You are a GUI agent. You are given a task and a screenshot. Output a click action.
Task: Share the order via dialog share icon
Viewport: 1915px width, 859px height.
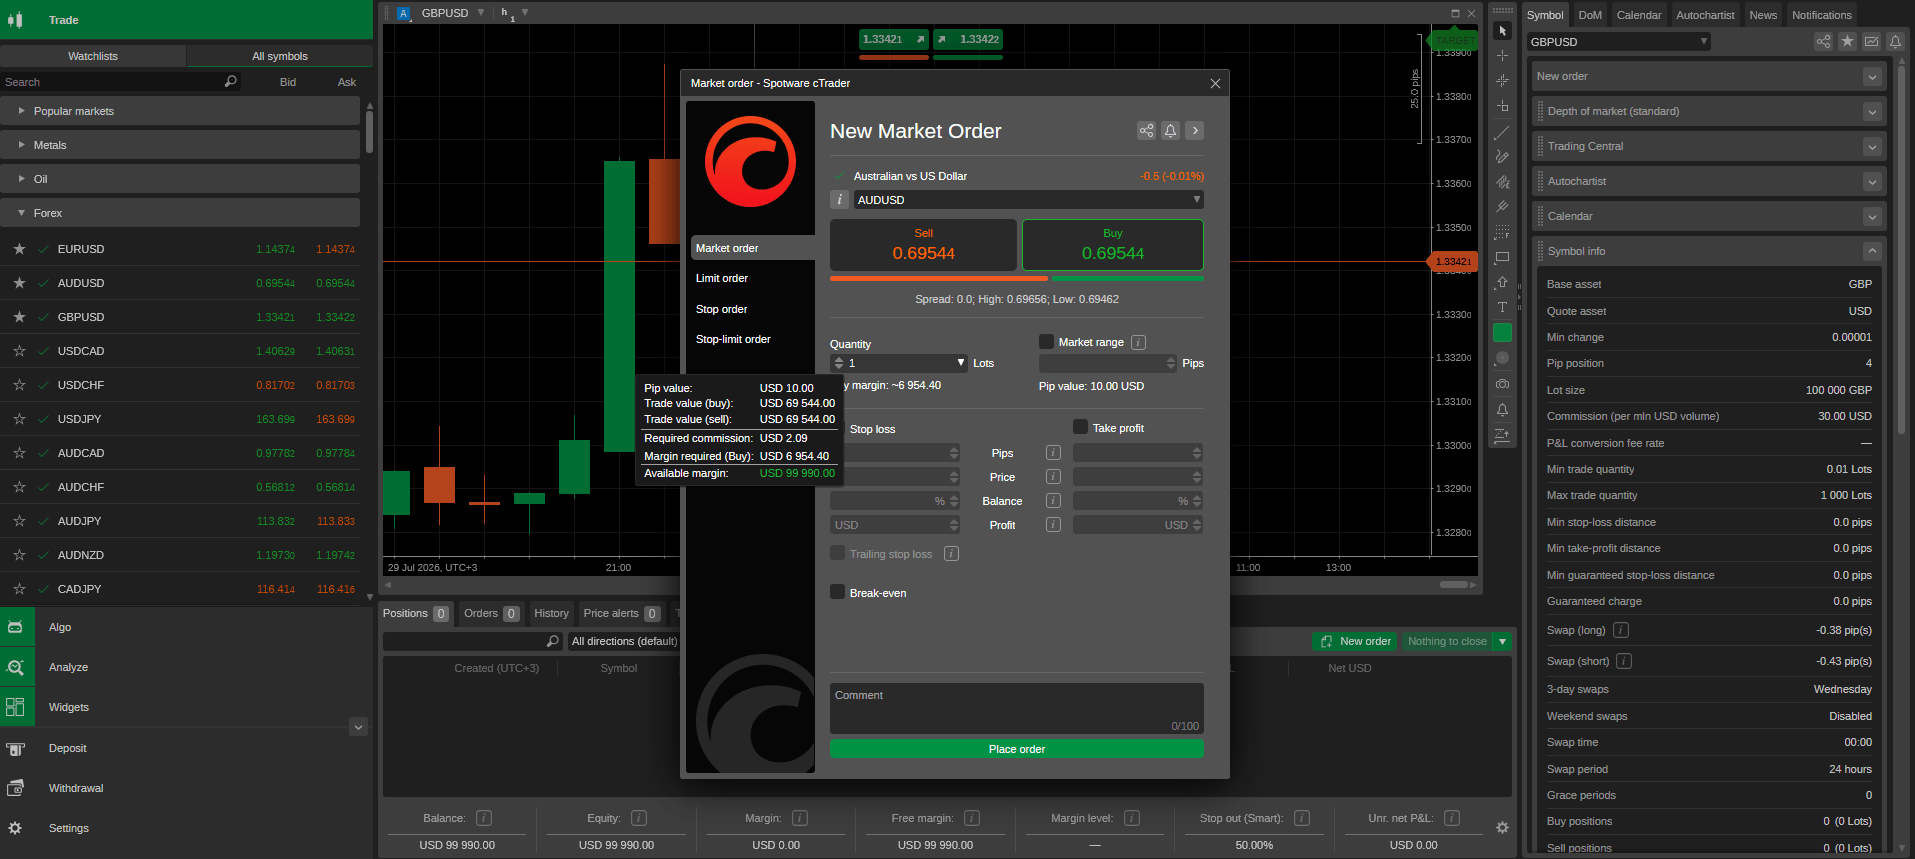1146,130
